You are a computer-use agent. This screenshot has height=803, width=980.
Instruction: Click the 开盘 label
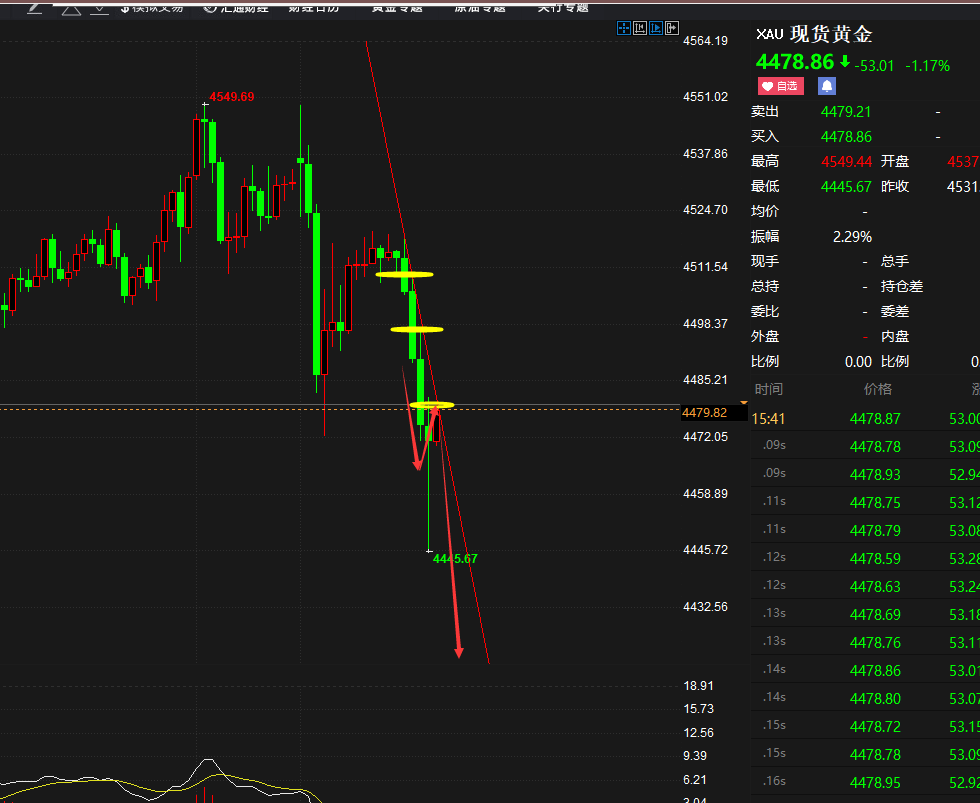(x=894, y=161)
